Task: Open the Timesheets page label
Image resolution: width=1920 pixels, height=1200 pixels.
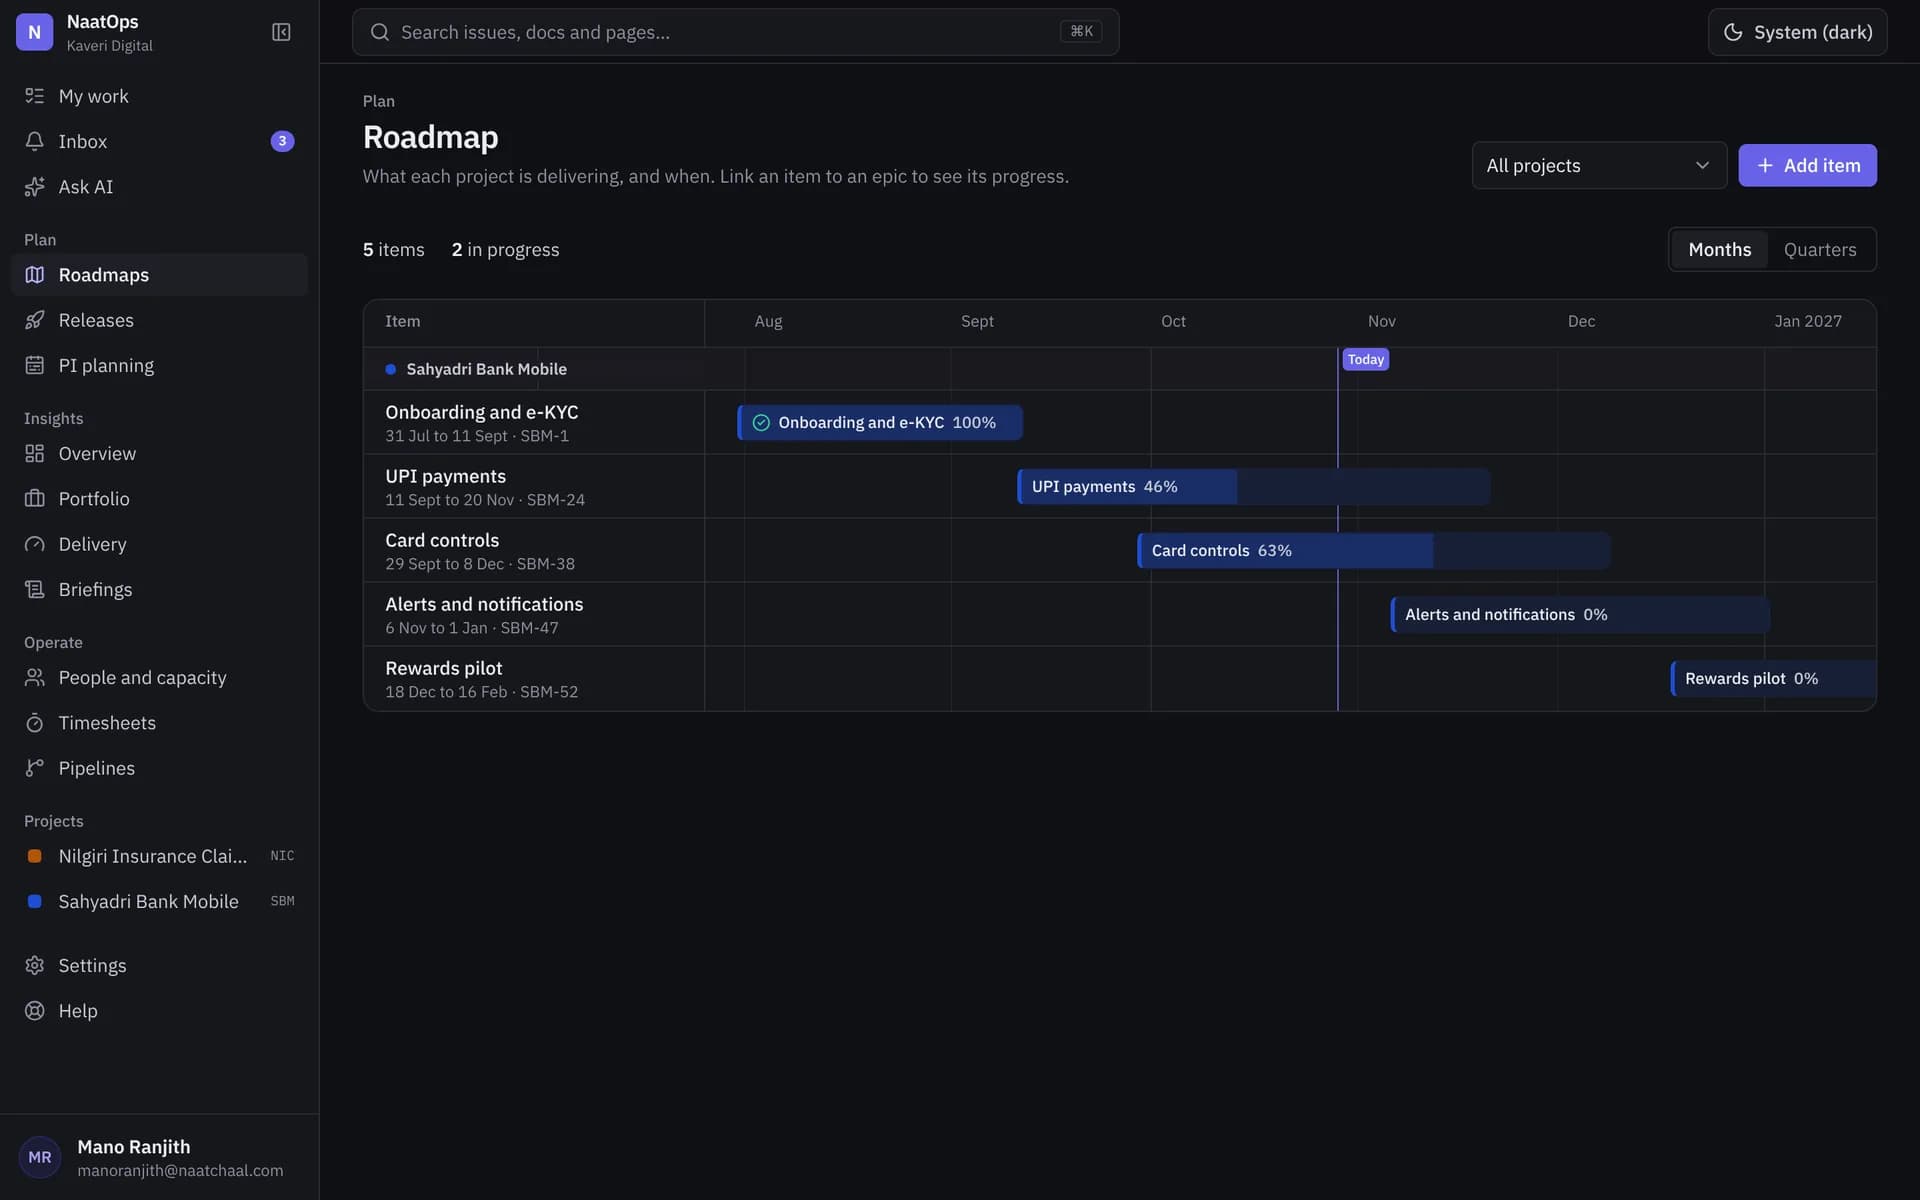Action: tap(107, 723)
